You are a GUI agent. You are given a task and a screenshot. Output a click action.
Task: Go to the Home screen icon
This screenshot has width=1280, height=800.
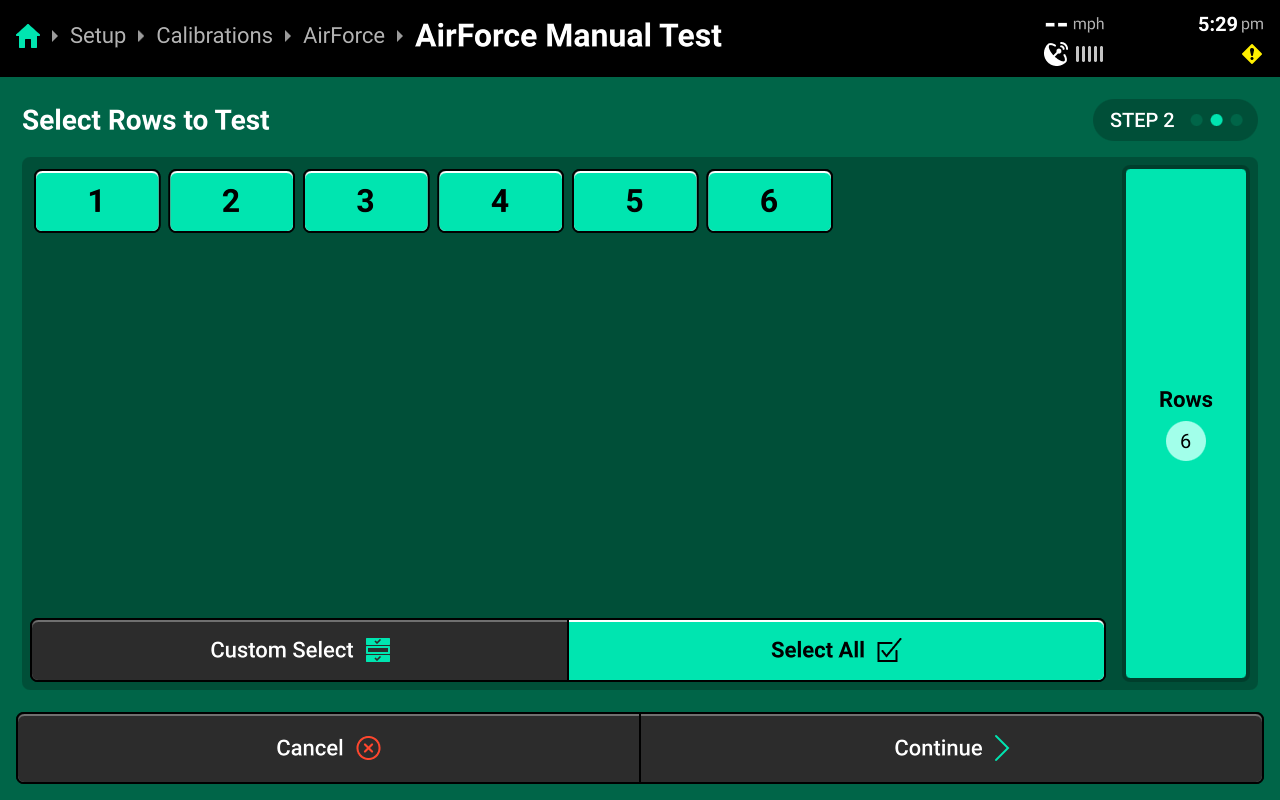pyautogui.click(x=28, y=37)
